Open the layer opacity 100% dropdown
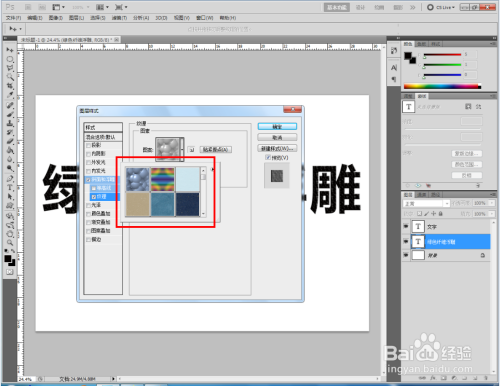Image resolution: width=500 pixels, height=386 pixels. pos(492,203)
